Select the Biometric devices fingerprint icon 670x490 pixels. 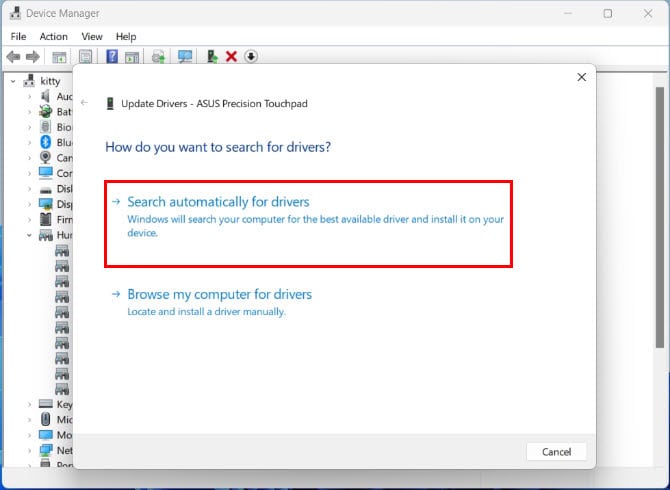point(45,127)
